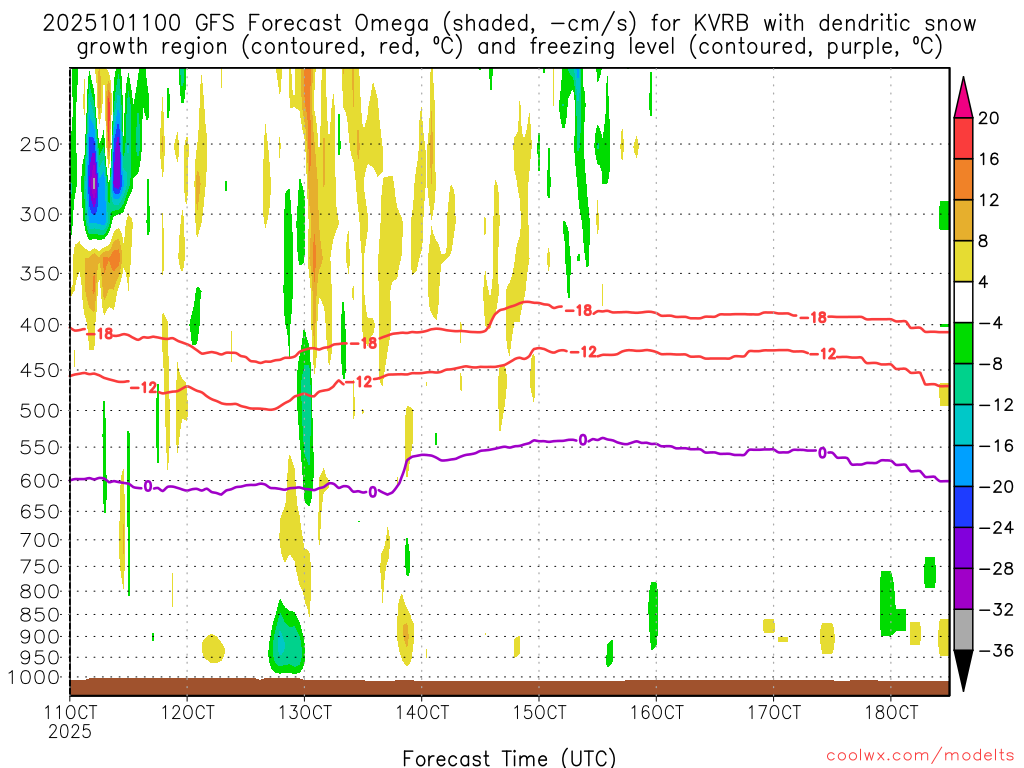This screenshot has height=768, width=1024.
Task: Click the black arrow below the colorbar
Action: pos(963,671)
